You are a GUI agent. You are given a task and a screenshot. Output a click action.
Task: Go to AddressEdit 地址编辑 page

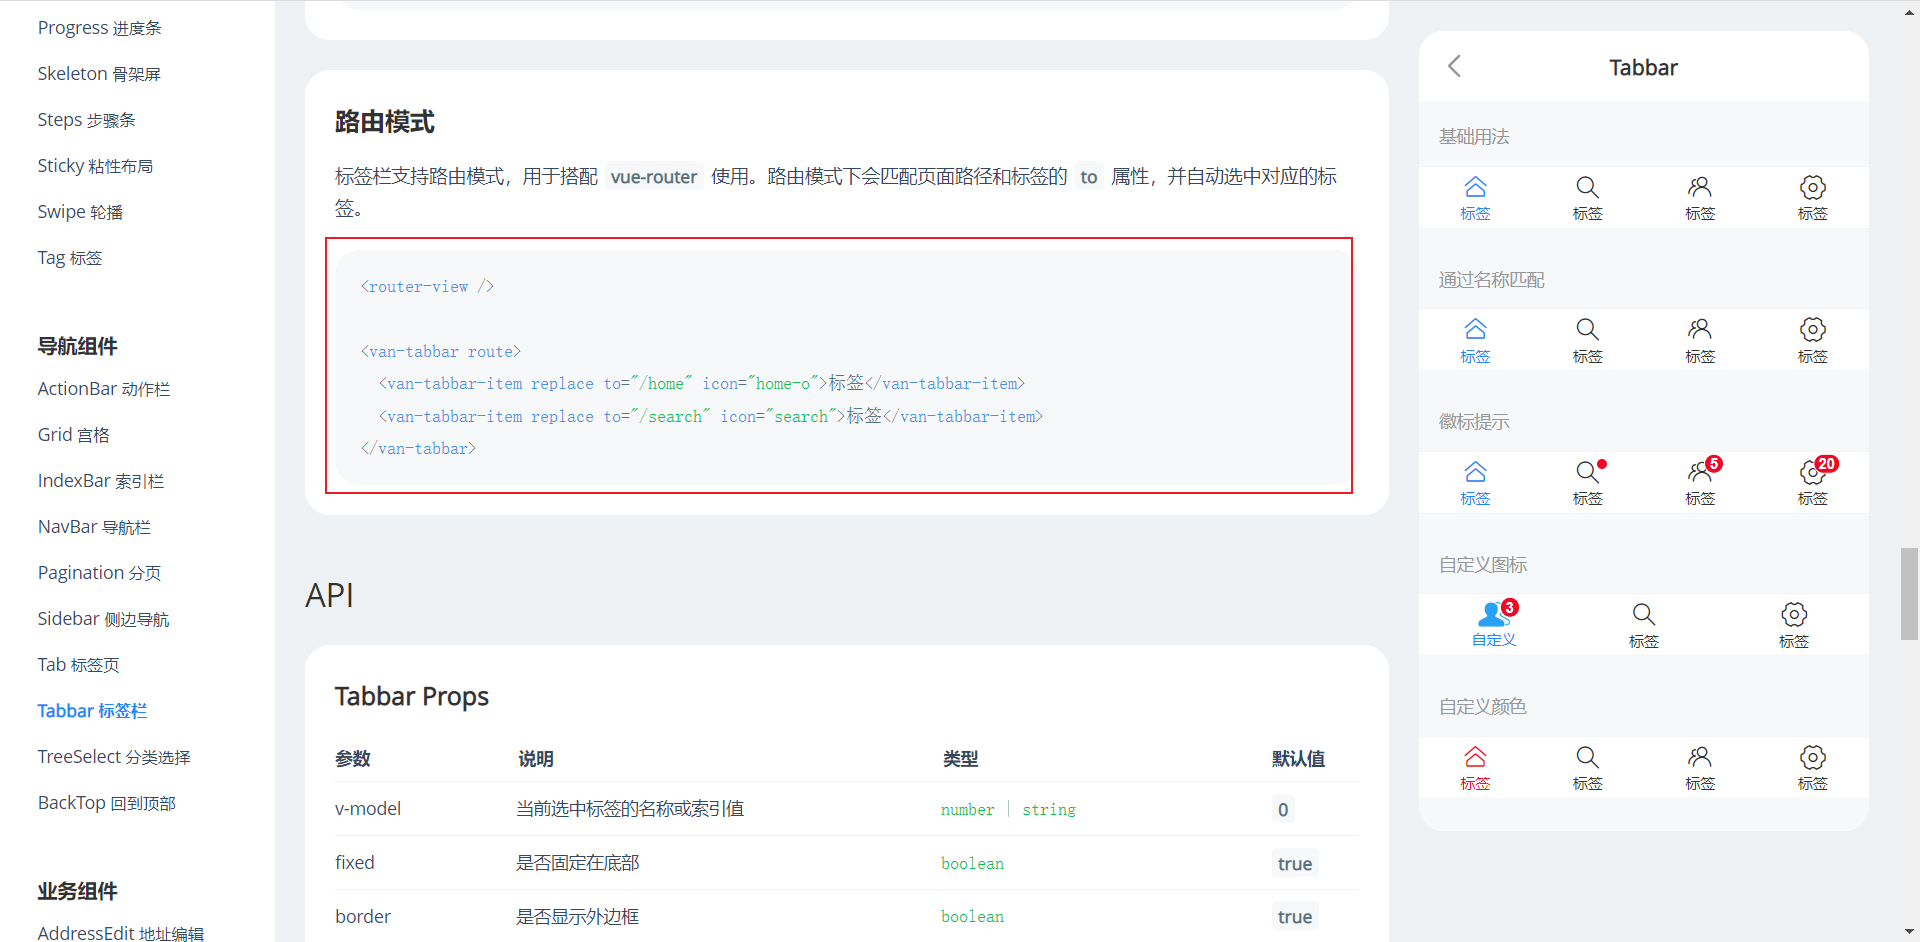pyautogui.click(x=121, y=932)
